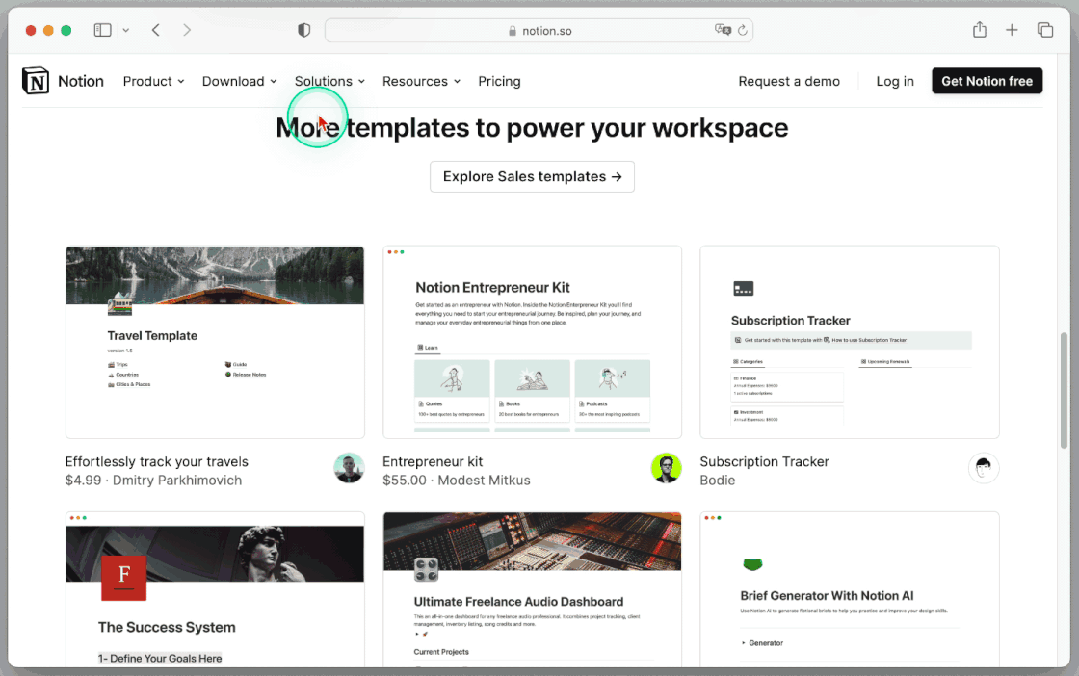Open a new browser tab
The width and height of the screenshot is (1079, 676).
[x=1012, y=30]
